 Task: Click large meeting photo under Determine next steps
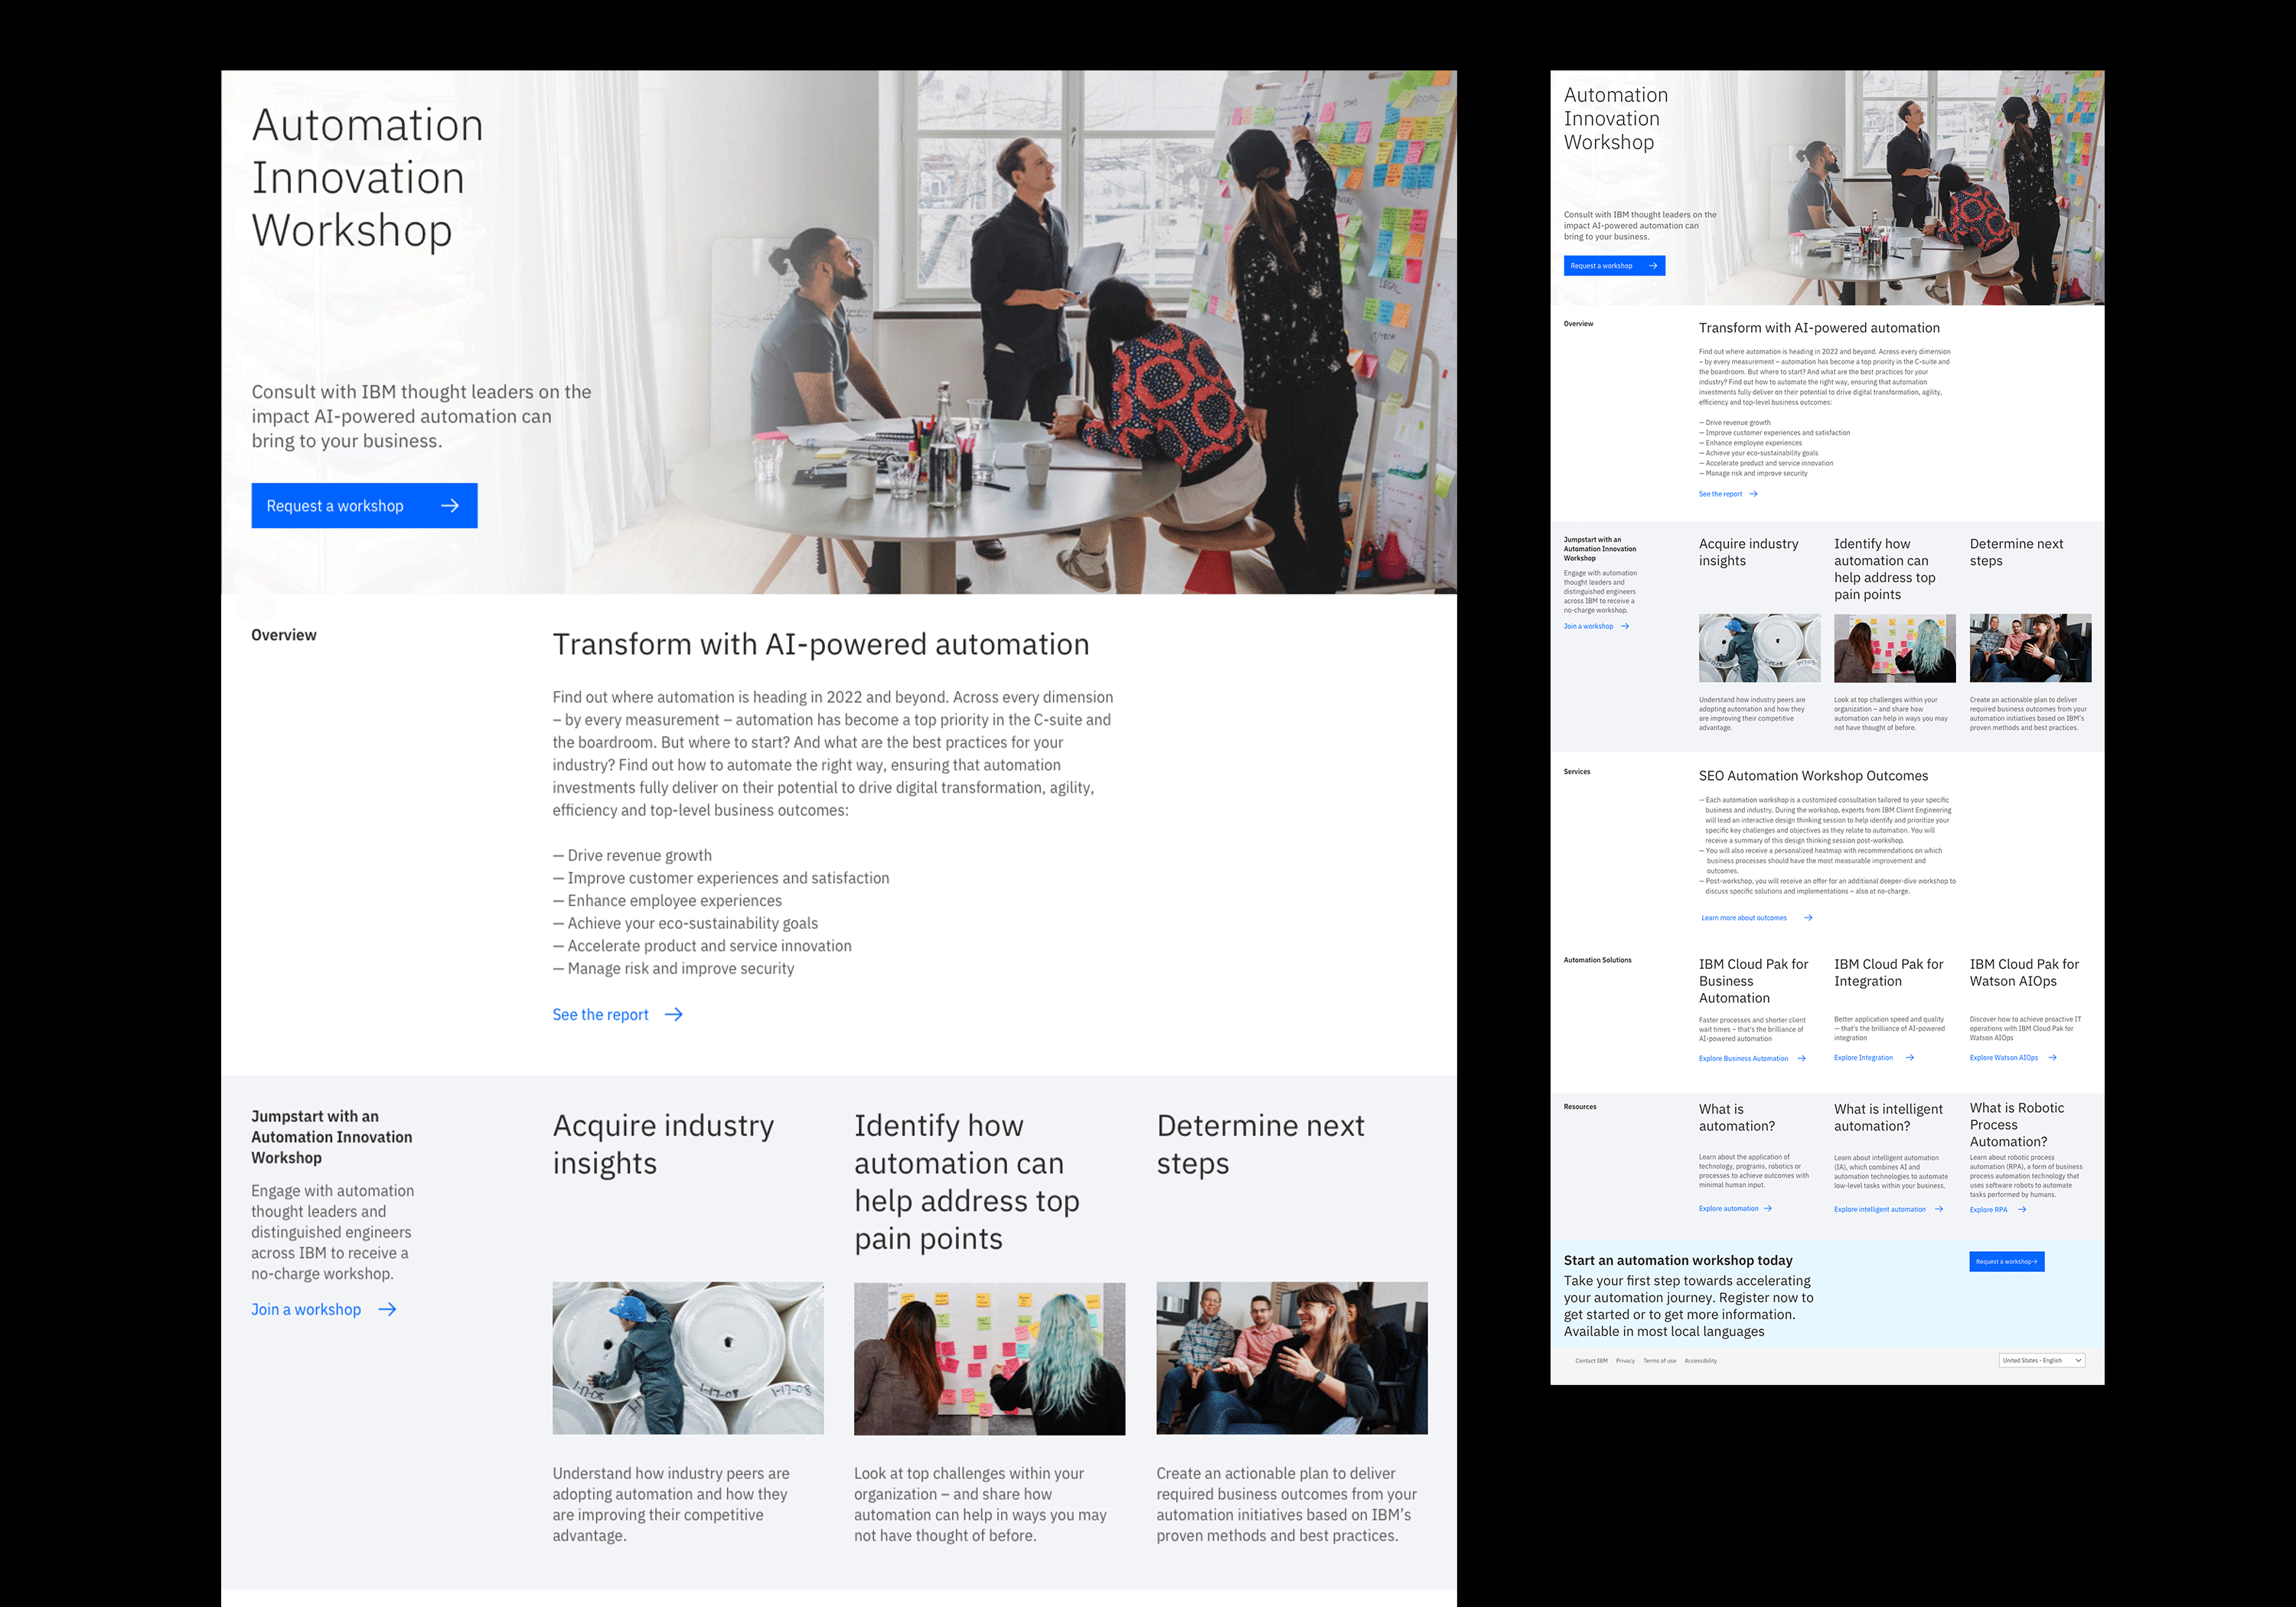[1291, 1358]
